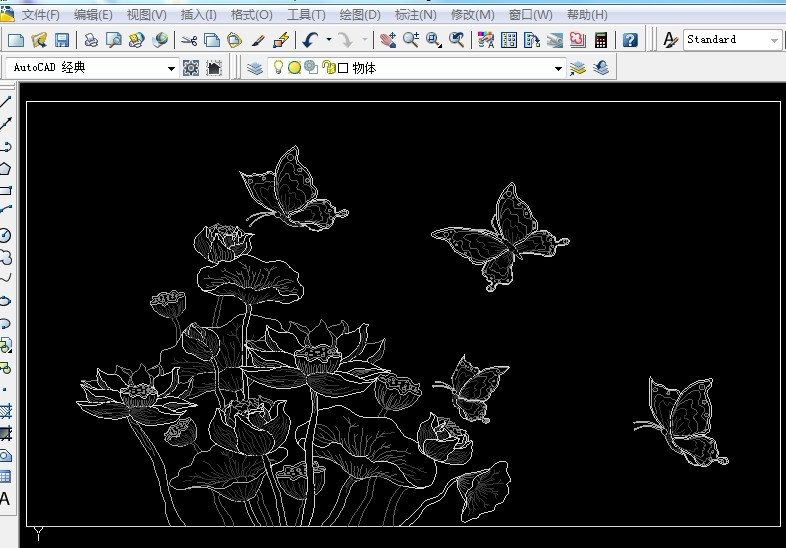This screenshot has height=548, width=786.
Task: Open the Multiline Text tool
Action: click(x=5, y=498)
